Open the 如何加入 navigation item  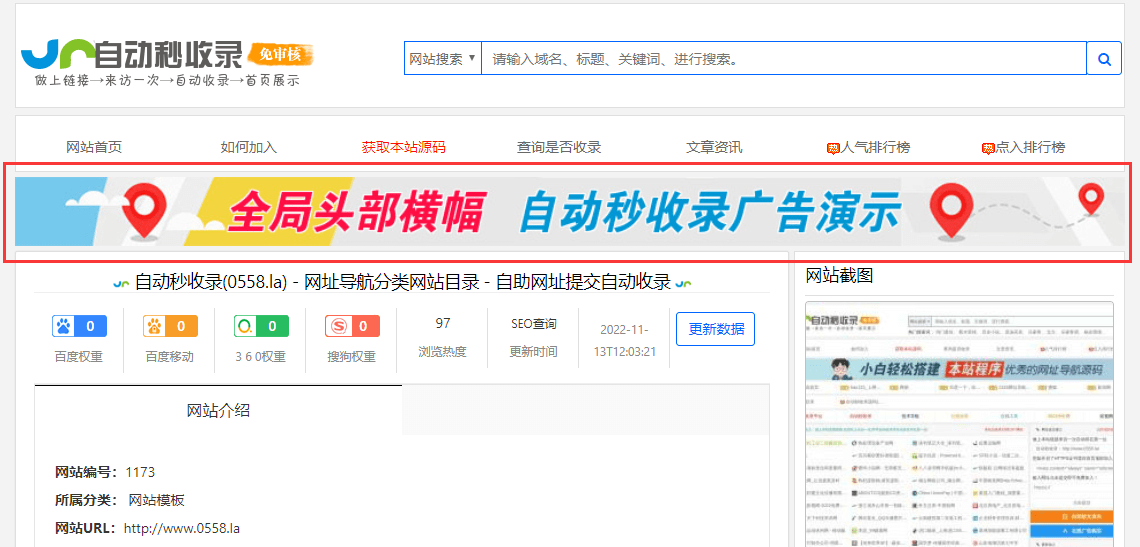[248, 147]
